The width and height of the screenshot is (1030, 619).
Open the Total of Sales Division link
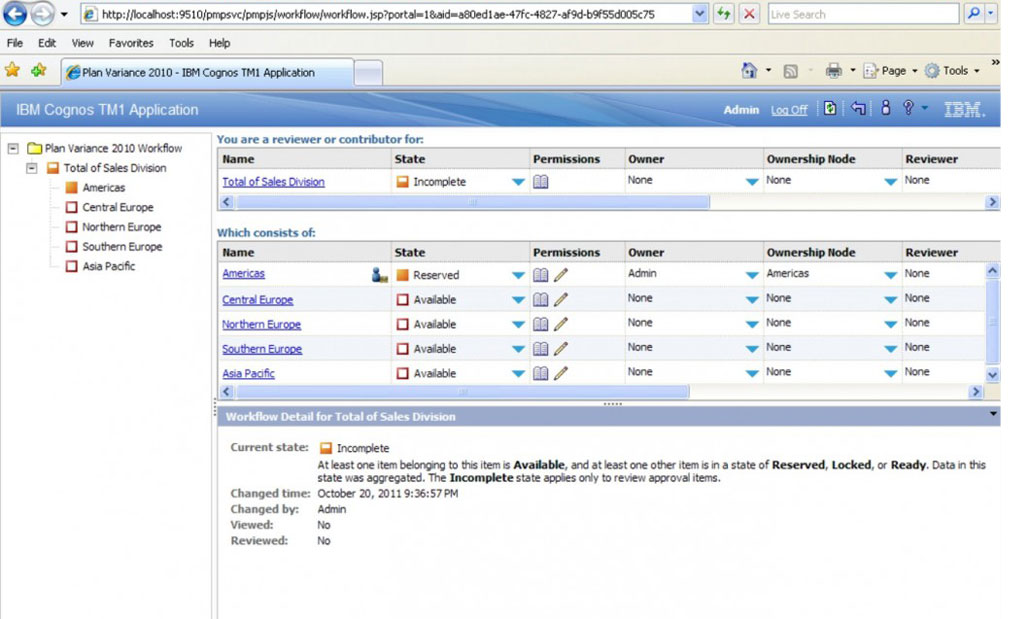273,182
